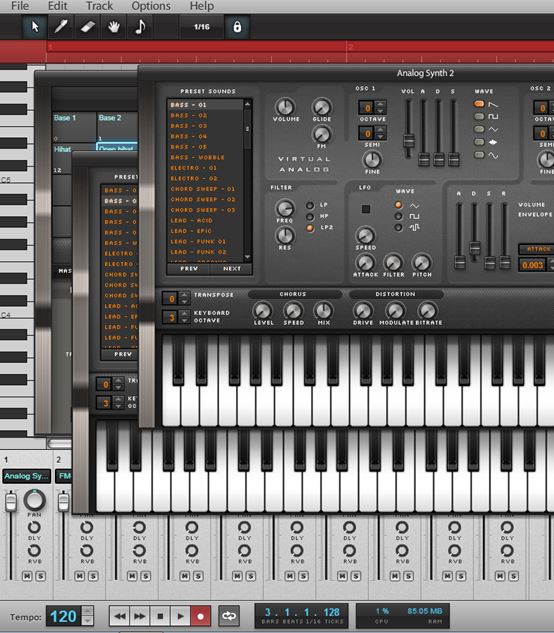Click the PREV preset button in Analog Synth 2

(189, 268)
